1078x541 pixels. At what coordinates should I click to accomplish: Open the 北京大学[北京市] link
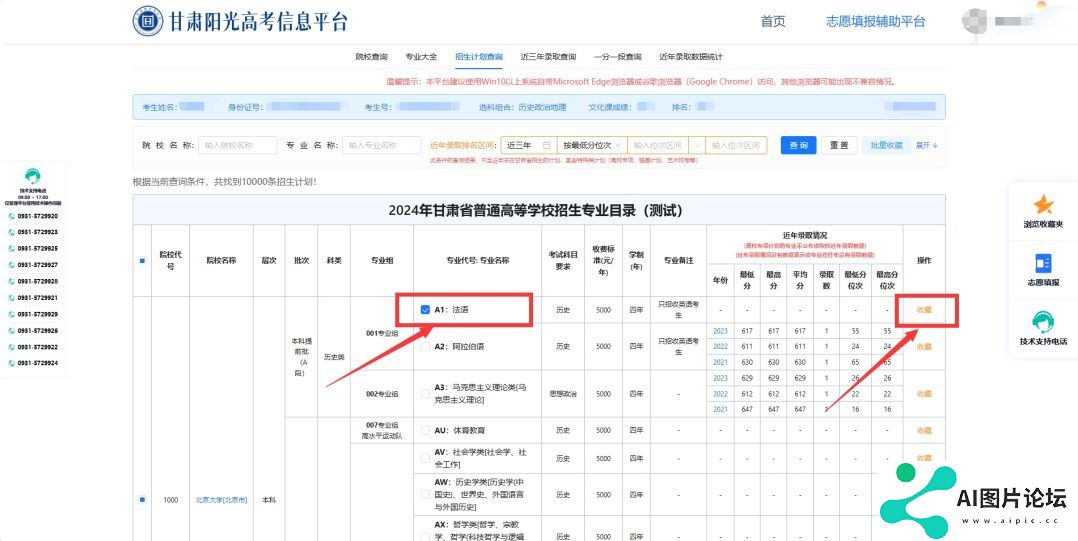tap(221, 500)
